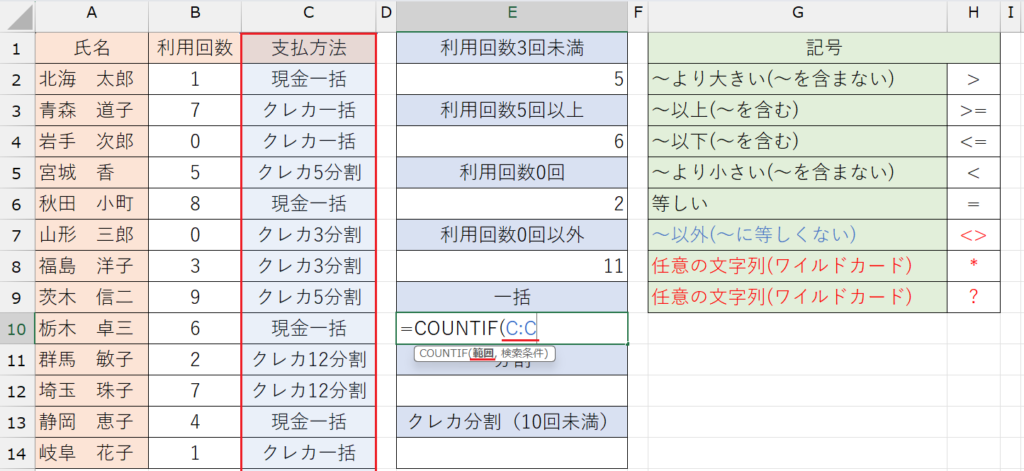Select cell 静岡 恵子

pos(91,422)
